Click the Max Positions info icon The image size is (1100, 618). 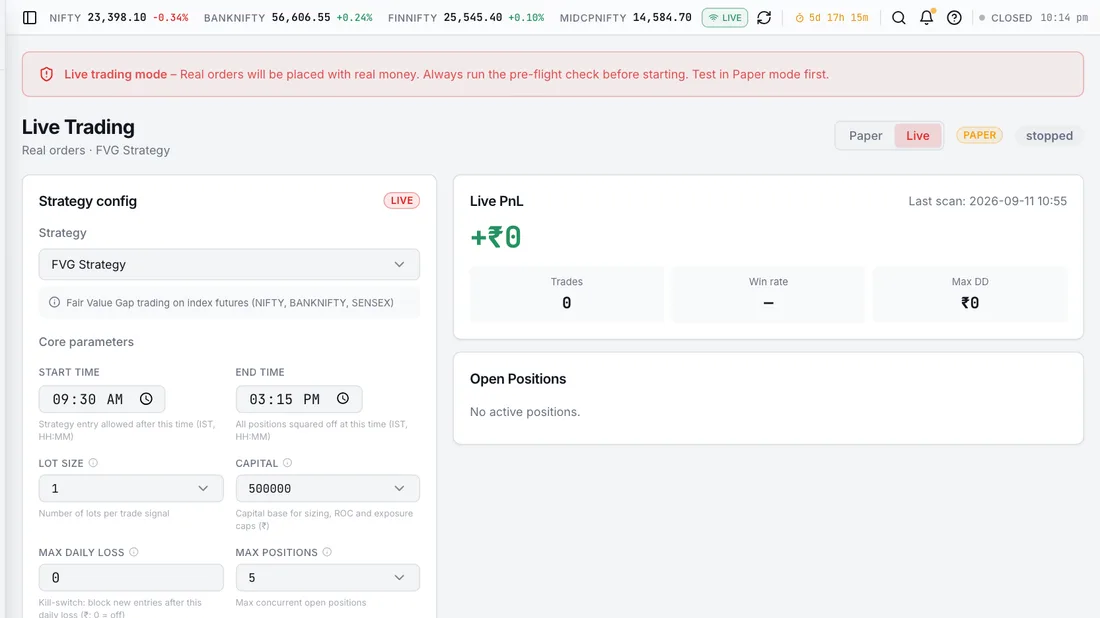pyautogui.click(x=327, y=552)
